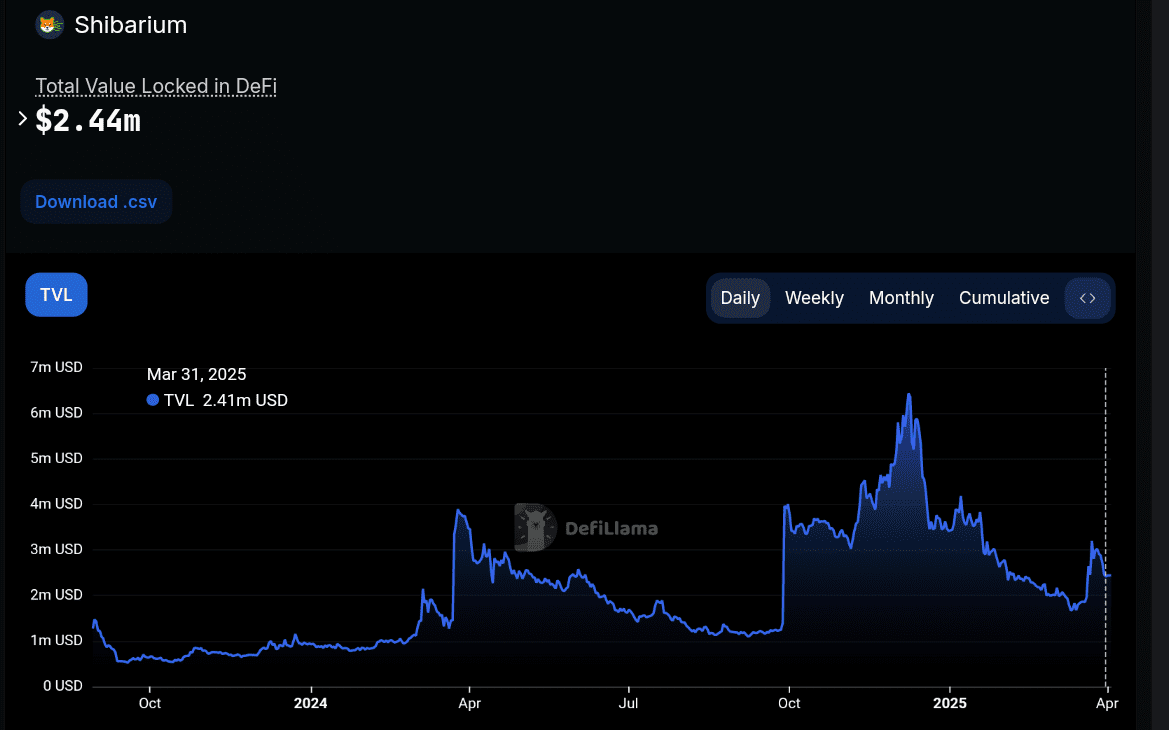Download the TVL data as .csv
The width and height of the screenshot is (1169, 730).
[96, 202]
